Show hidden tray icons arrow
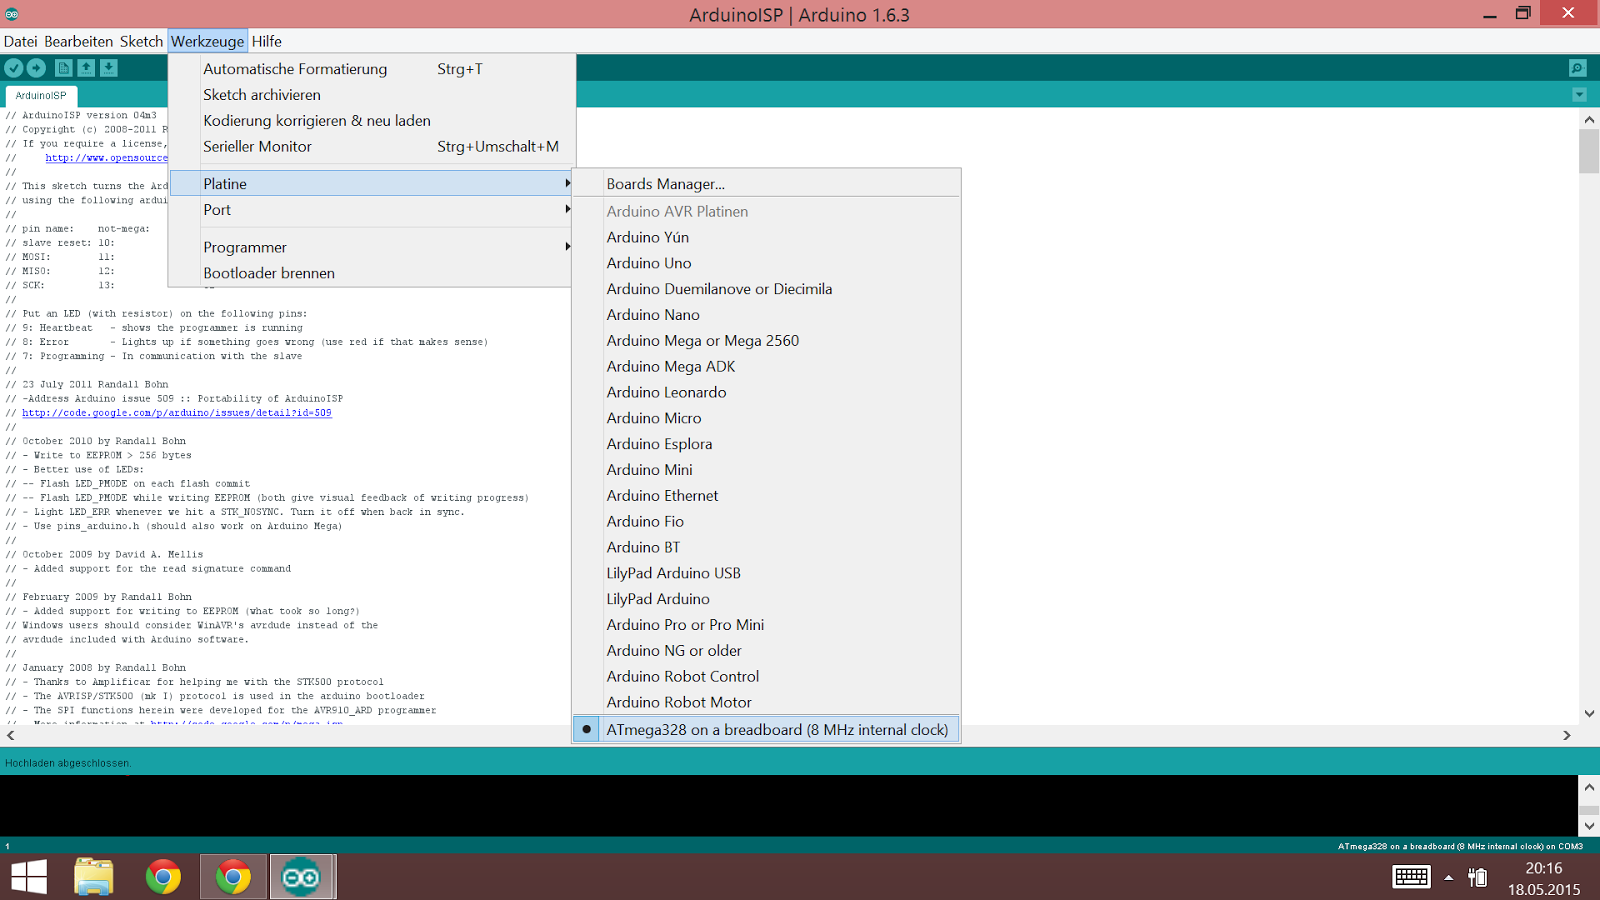This screenshot has height=900, width=1600. click(1448, 877)
